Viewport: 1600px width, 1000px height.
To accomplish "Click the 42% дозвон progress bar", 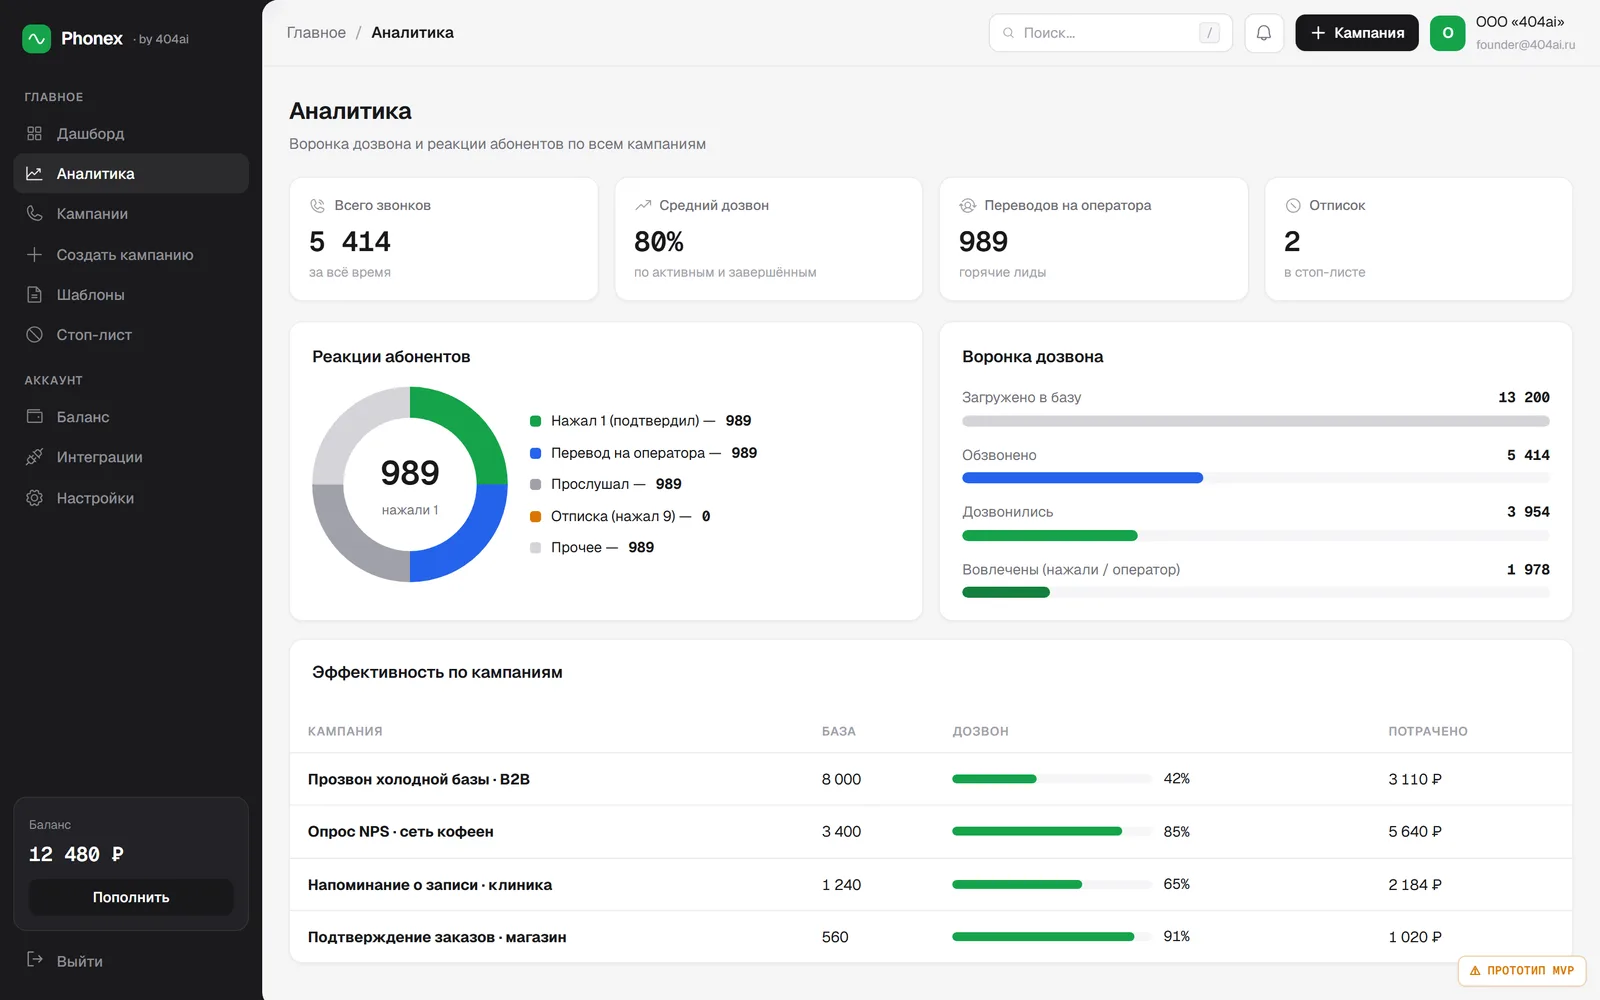I will tap(1051, 778).
